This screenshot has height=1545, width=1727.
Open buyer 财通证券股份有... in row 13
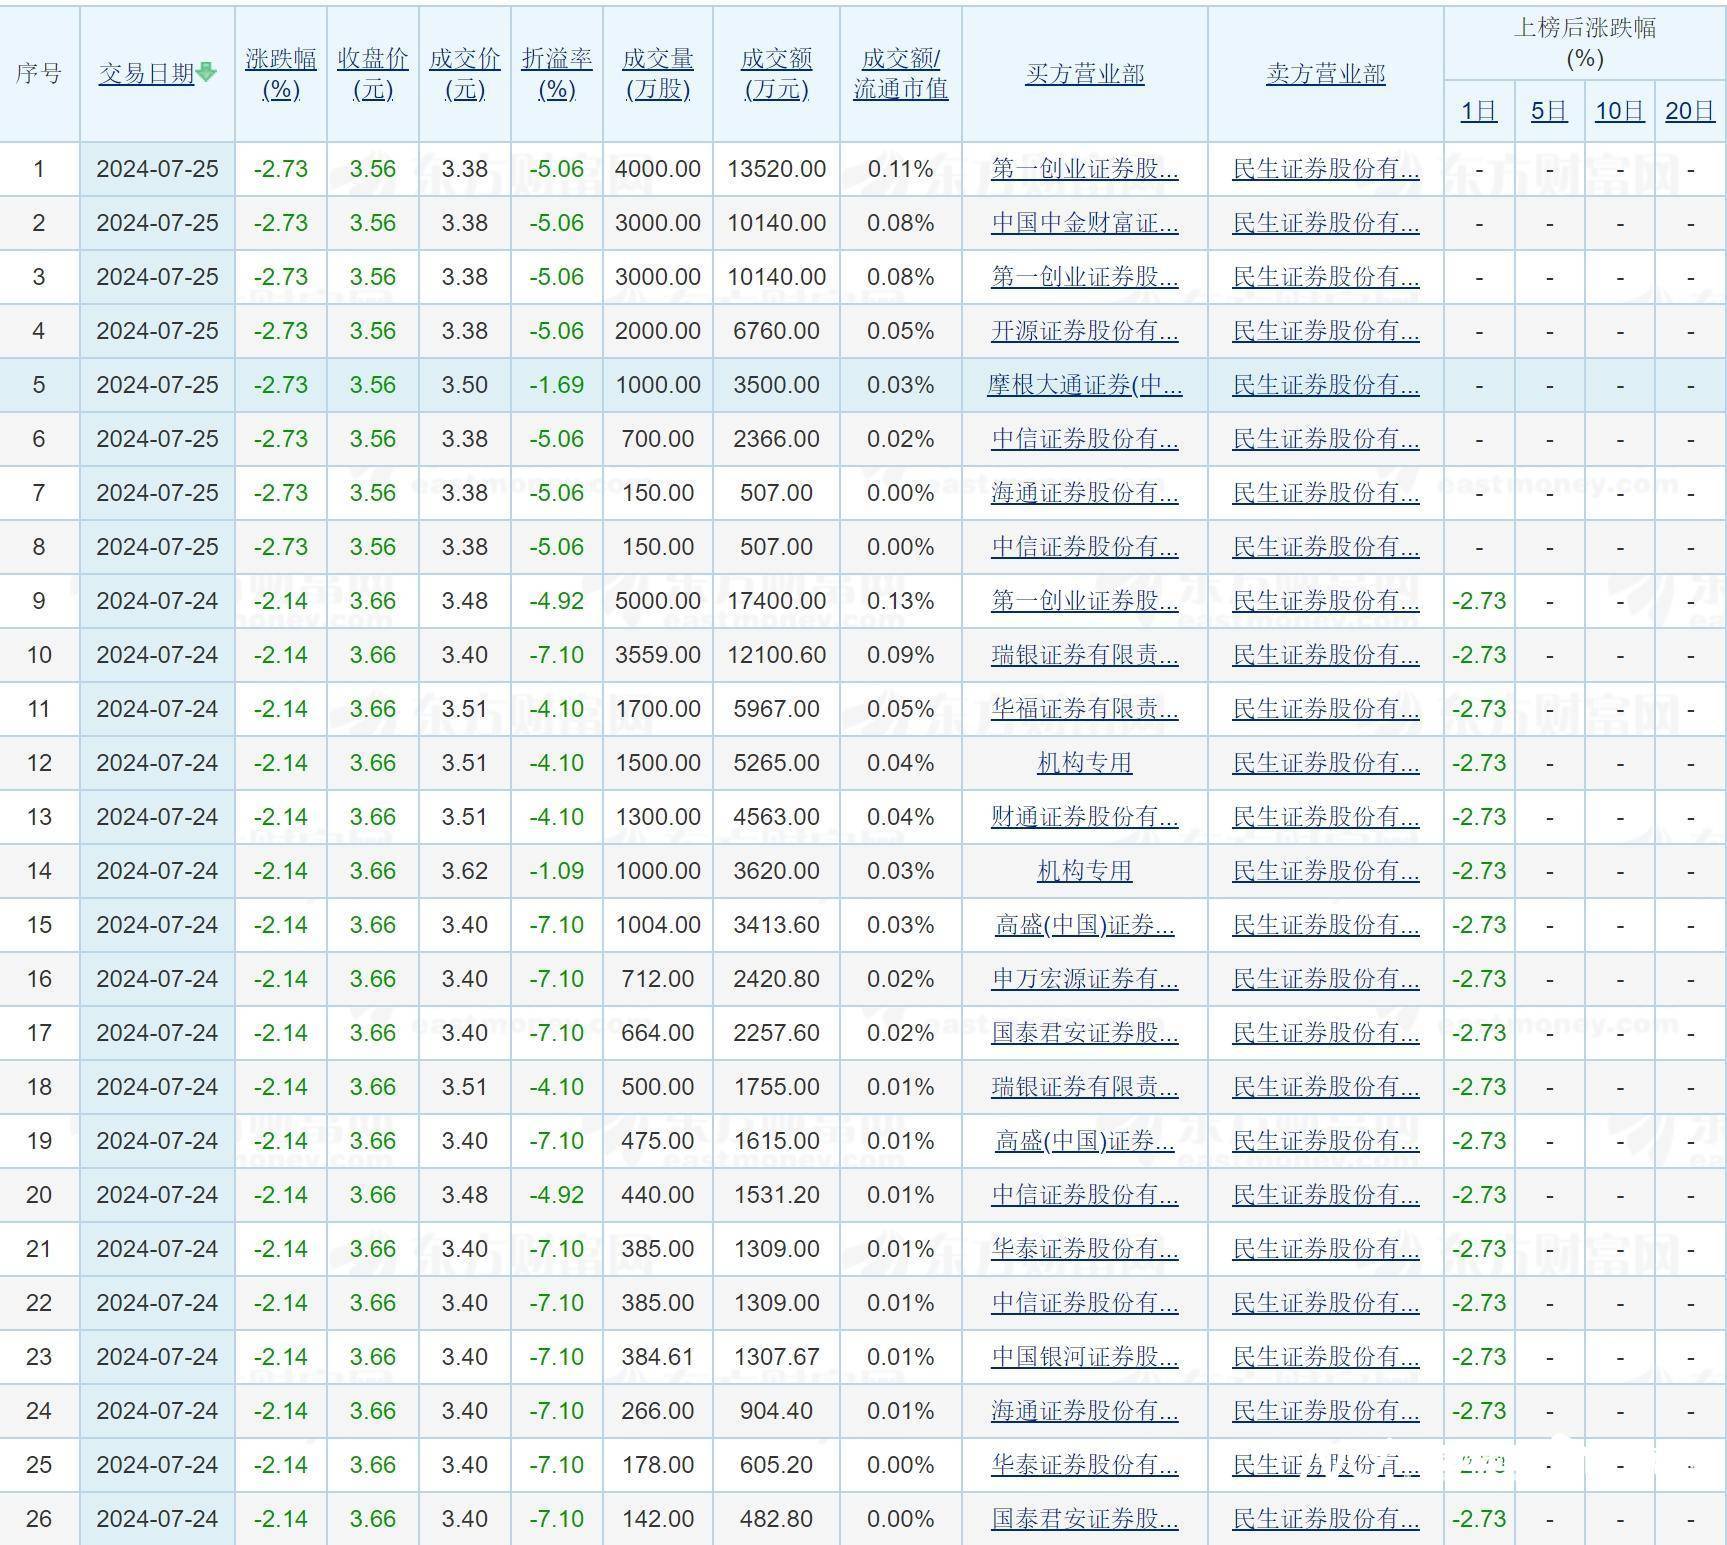(1085, 817)
